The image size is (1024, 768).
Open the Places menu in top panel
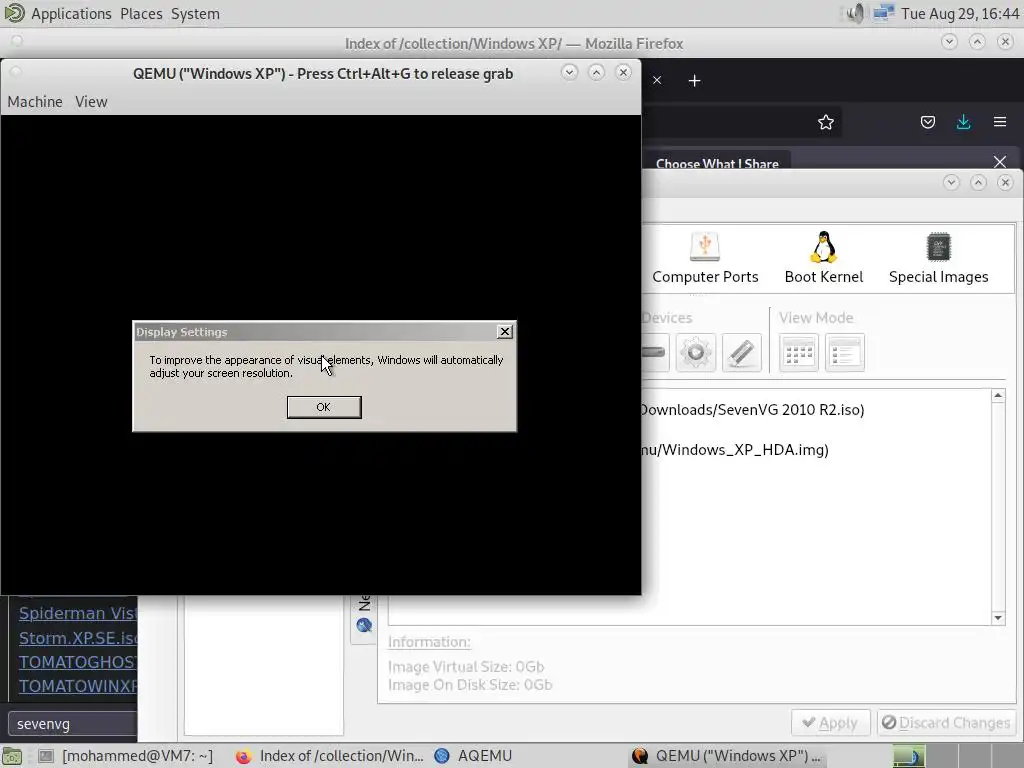[x=141, y=13]
